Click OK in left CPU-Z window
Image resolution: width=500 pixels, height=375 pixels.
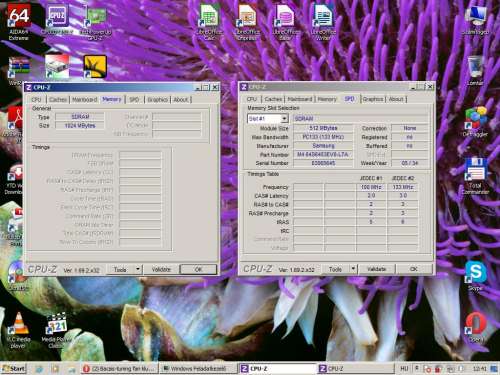point(198,269)
